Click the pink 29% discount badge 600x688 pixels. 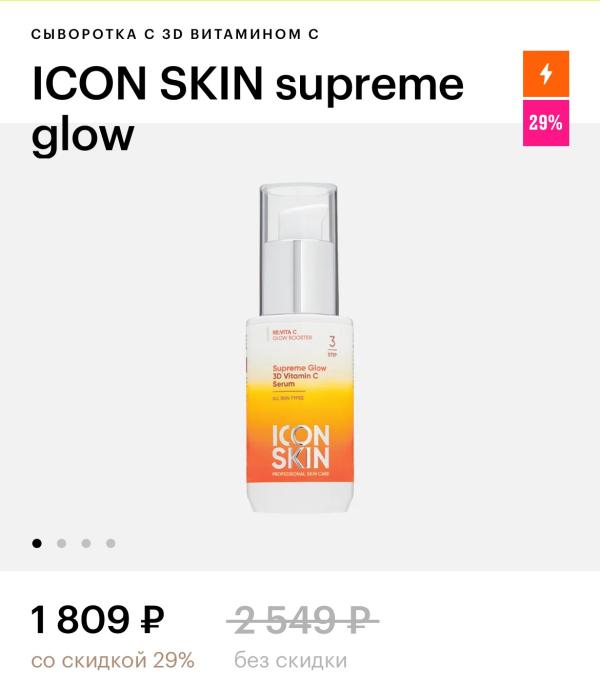(546, 123)
